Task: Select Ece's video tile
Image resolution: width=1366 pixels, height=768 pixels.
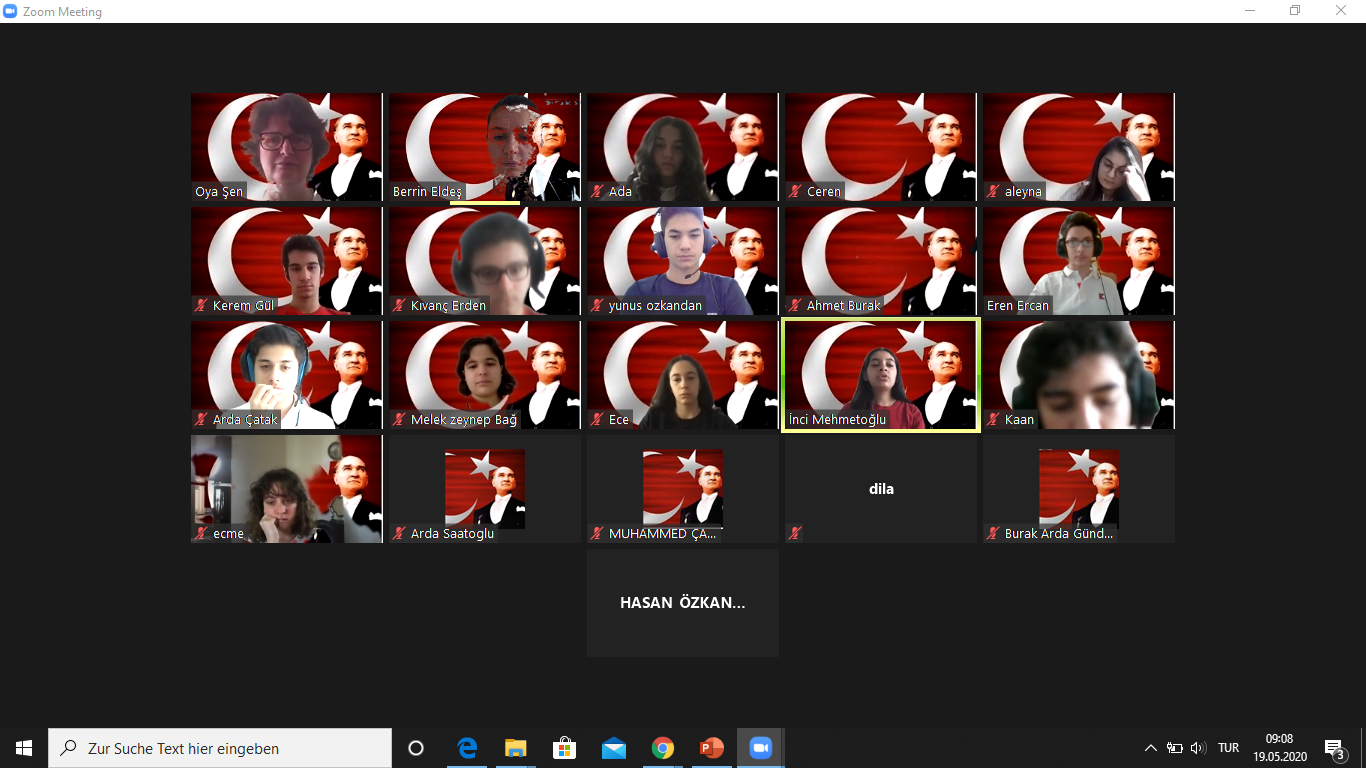Action: tap(683, 375)
